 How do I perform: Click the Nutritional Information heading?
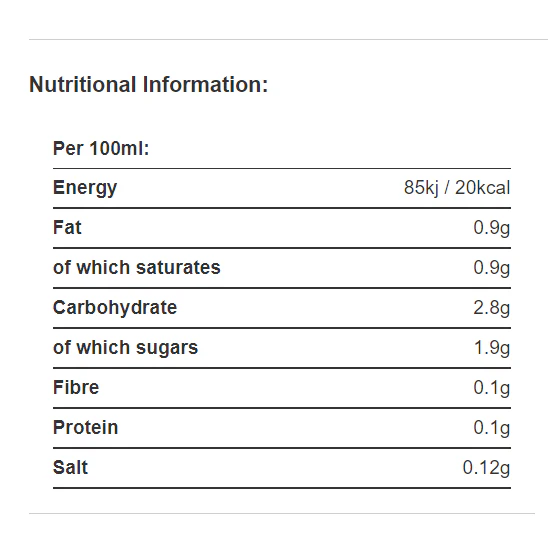(x=148, y=85)
